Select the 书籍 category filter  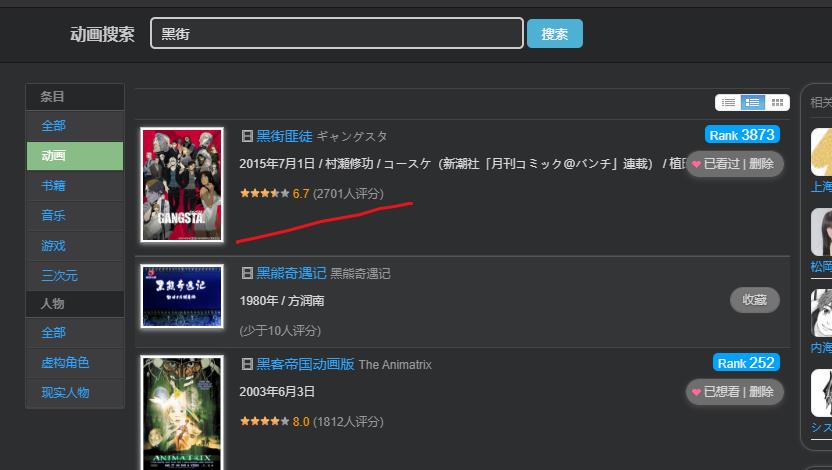[75, 186]
